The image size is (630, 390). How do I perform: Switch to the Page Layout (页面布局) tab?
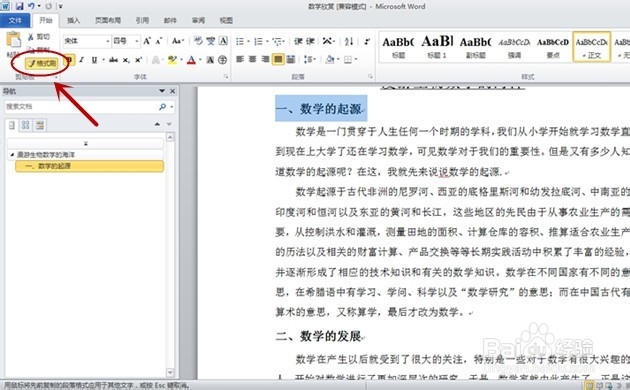[x=108, y=20]
